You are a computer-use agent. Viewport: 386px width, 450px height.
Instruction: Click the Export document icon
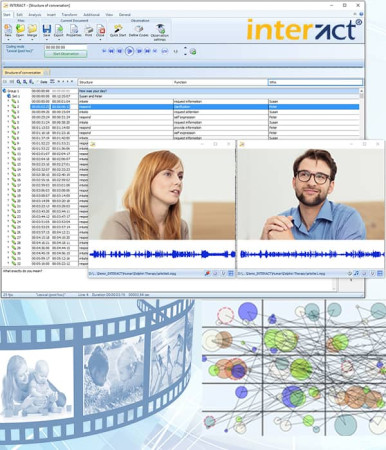[x=59, y=30]
